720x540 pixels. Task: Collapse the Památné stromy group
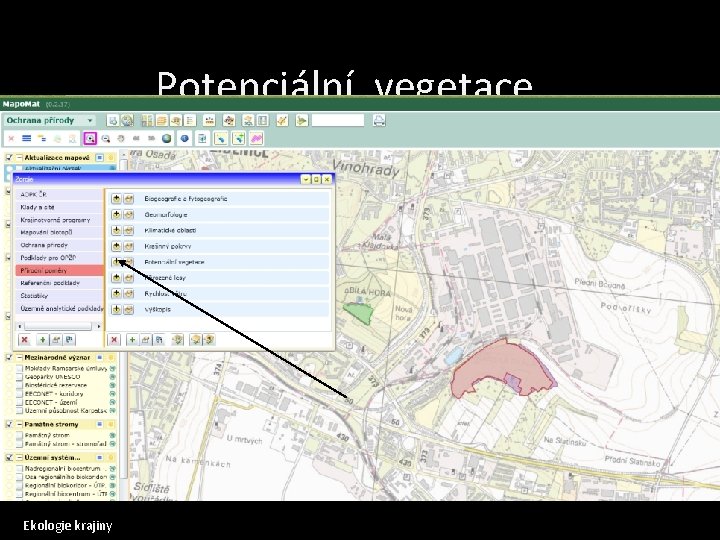(x=20, y=424)
